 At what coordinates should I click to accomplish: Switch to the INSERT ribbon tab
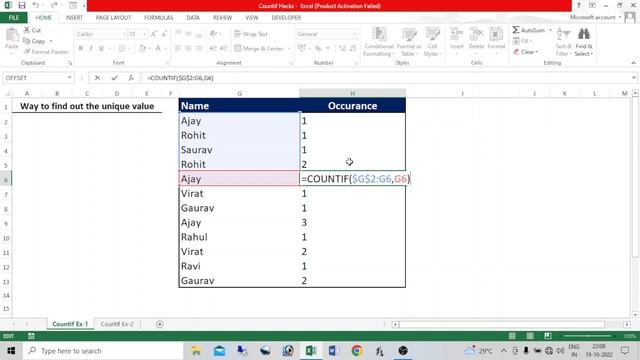click(74, 18)
